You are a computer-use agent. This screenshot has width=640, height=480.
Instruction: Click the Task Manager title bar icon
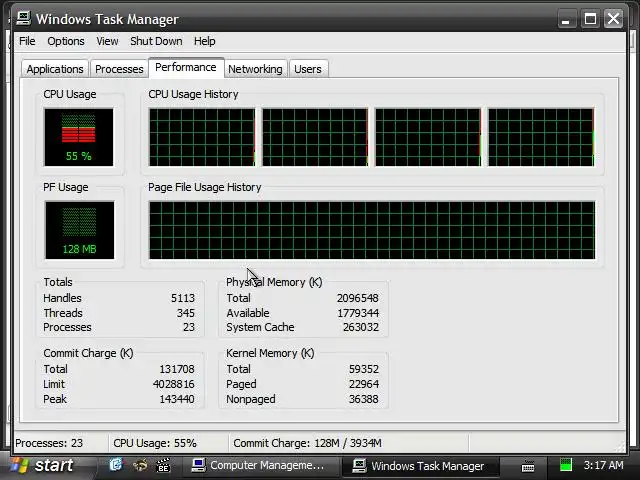click(23, 18)
